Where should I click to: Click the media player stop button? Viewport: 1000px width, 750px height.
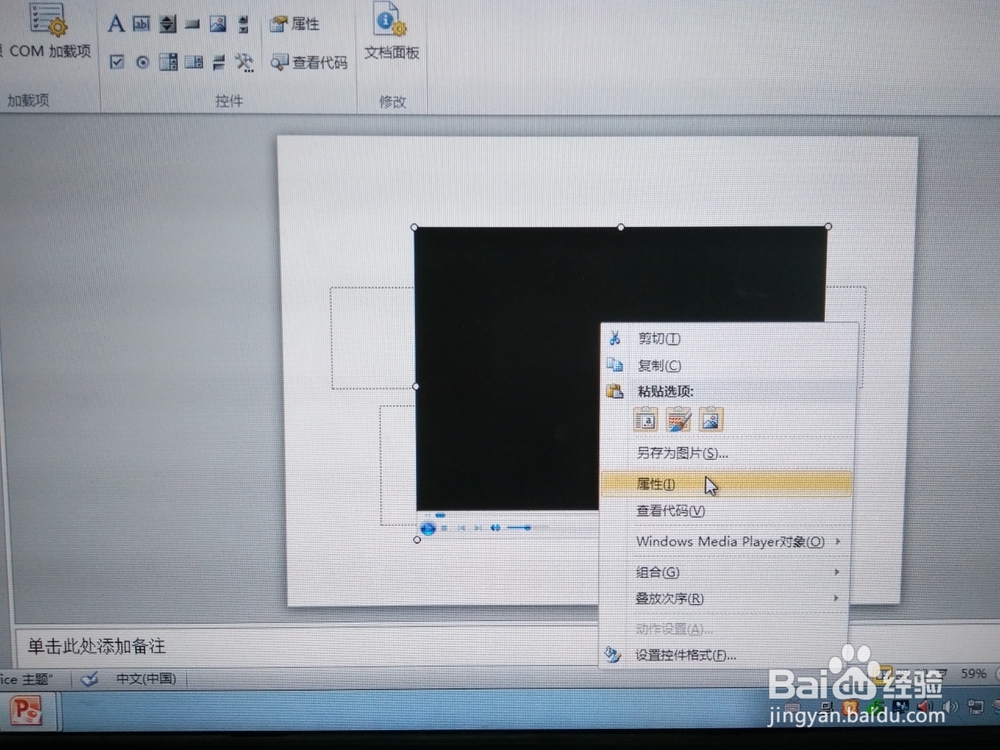coord(445,528)
